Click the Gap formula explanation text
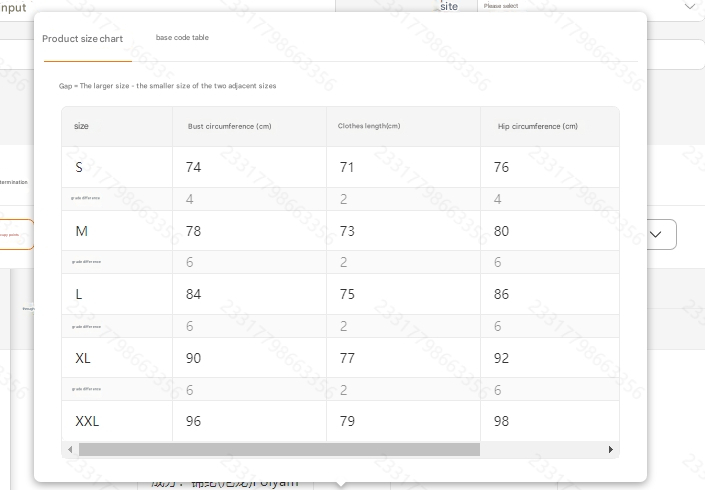Screen dimensions: 705x490 coord(167,86)
